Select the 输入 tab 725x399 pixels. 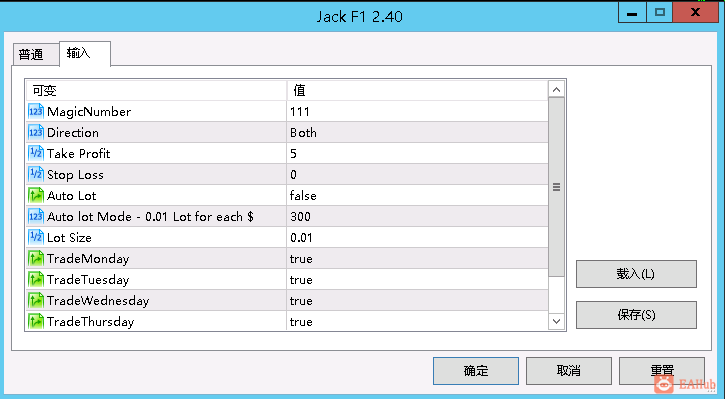tap(85, 54)
